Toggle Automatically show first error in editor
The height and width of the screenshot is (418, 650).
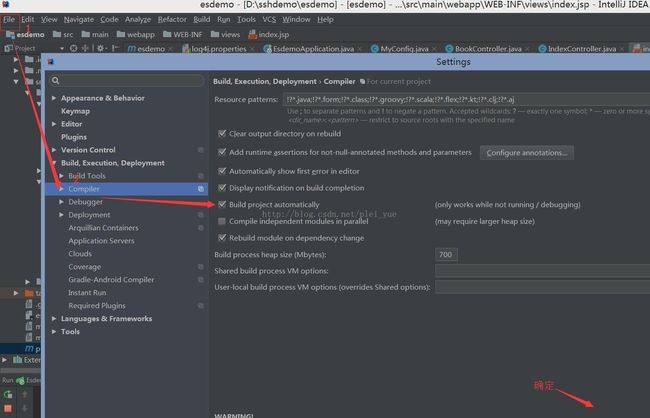pos(222,171)
